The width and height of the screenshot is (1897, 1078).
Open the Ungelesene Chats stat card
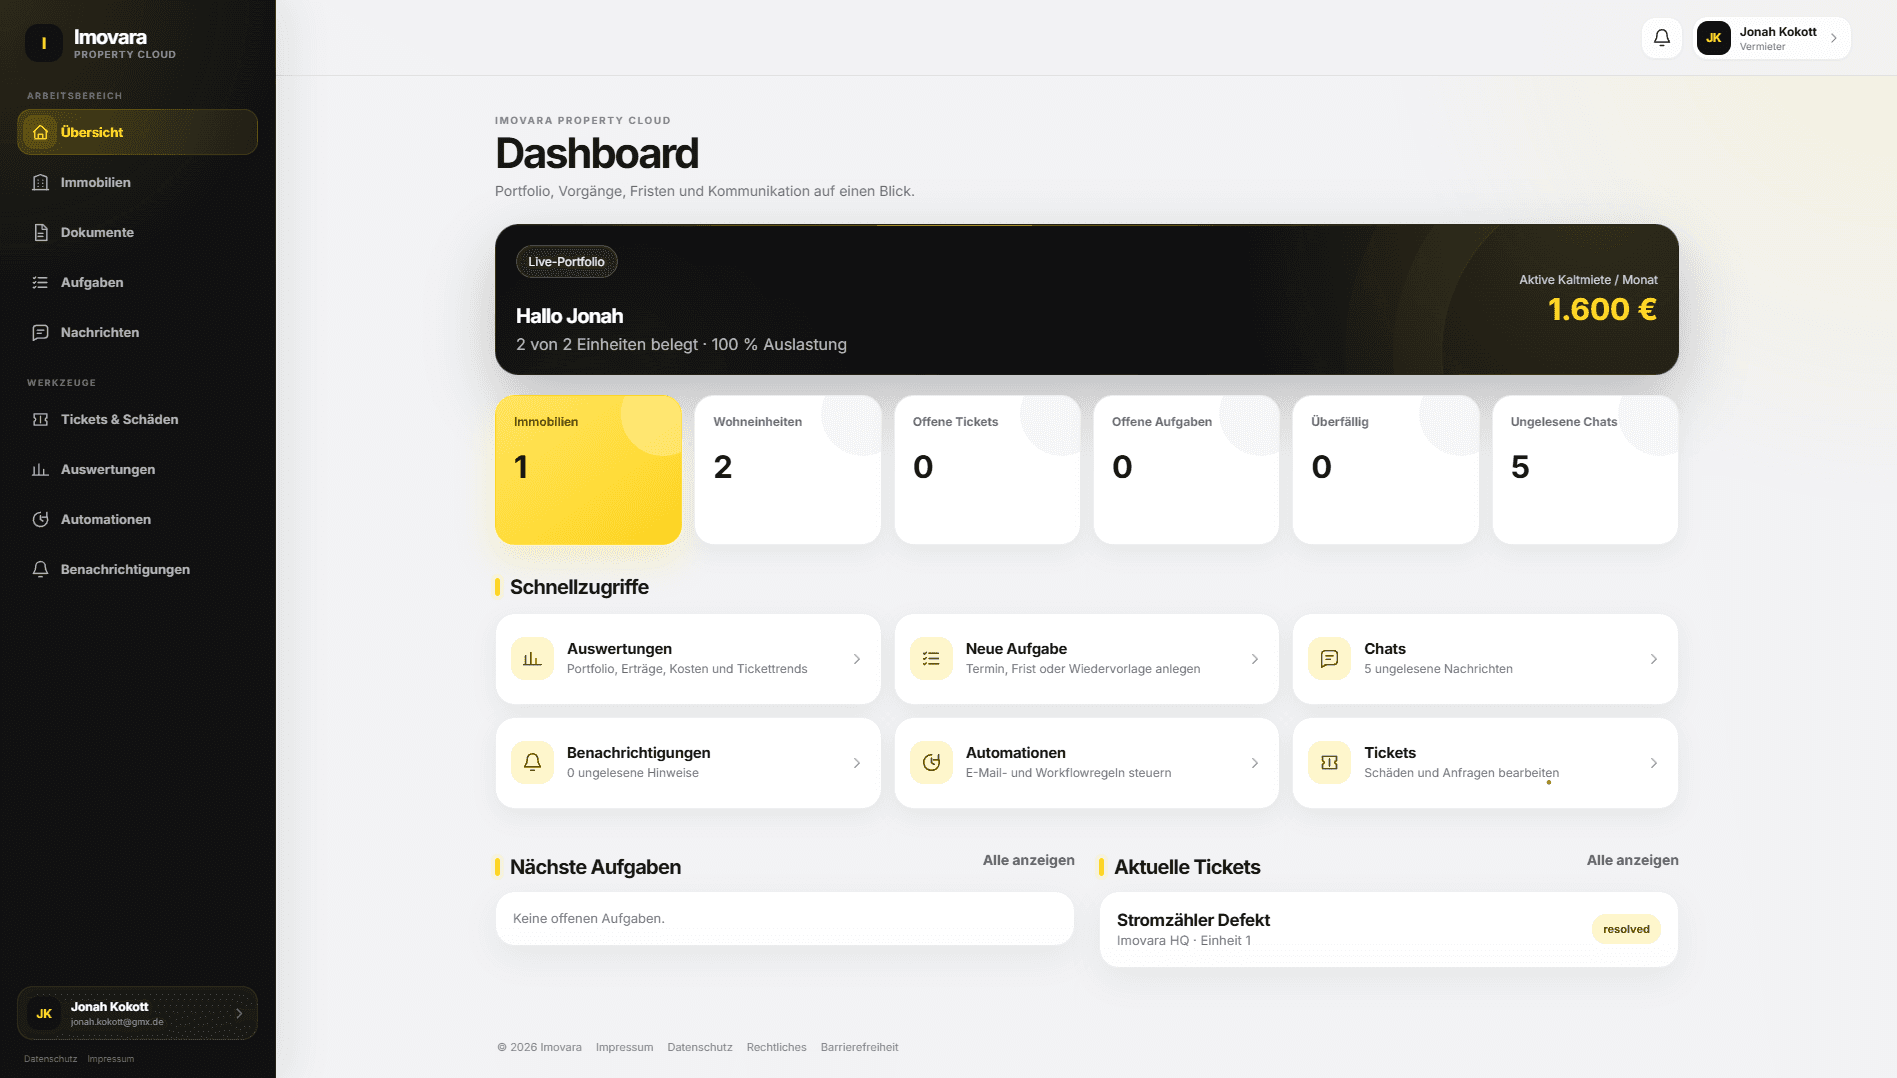click(1585, 470)
